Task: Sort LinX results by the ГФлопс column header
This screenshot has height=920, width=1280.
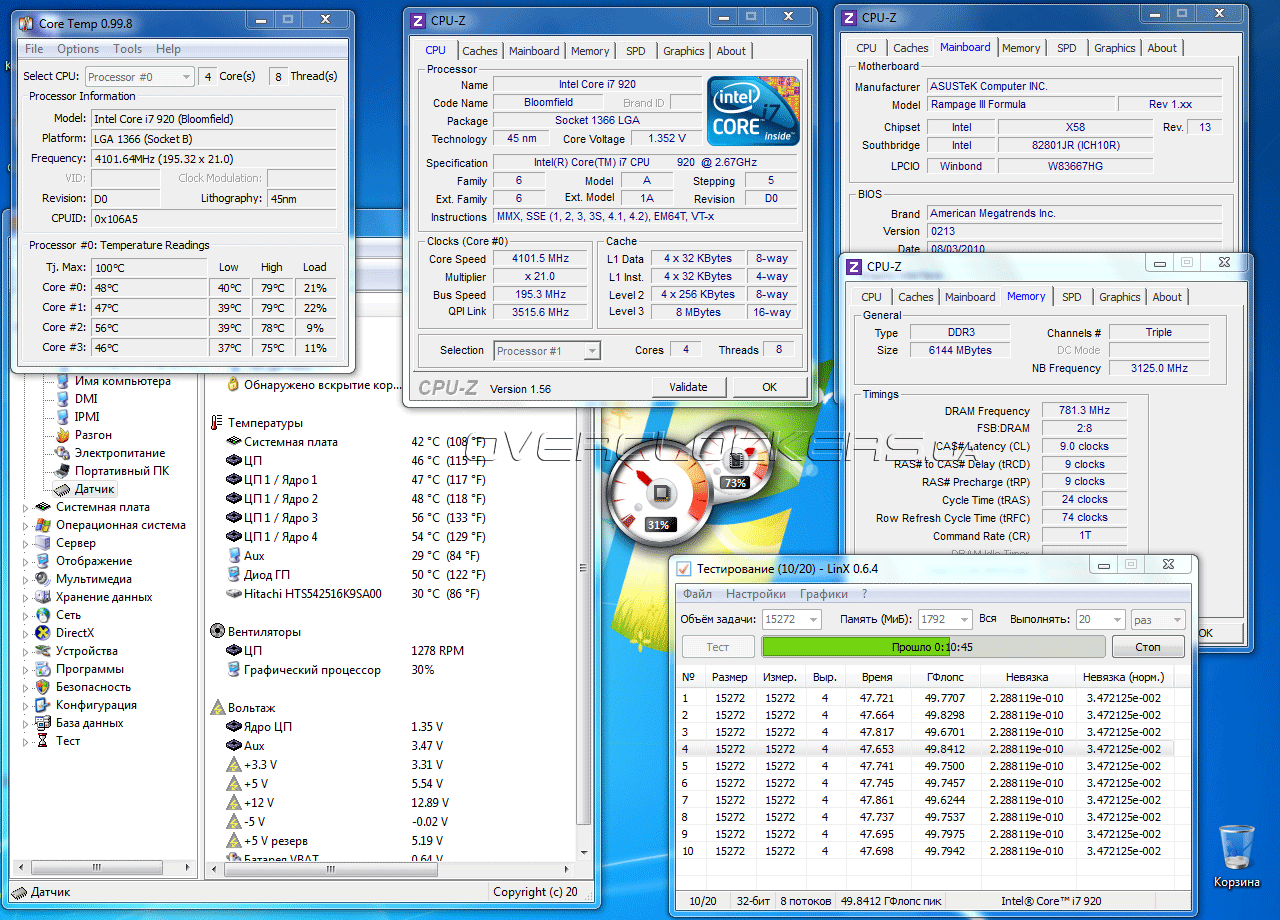Action: pyautogui.click(x=945, y=677)
